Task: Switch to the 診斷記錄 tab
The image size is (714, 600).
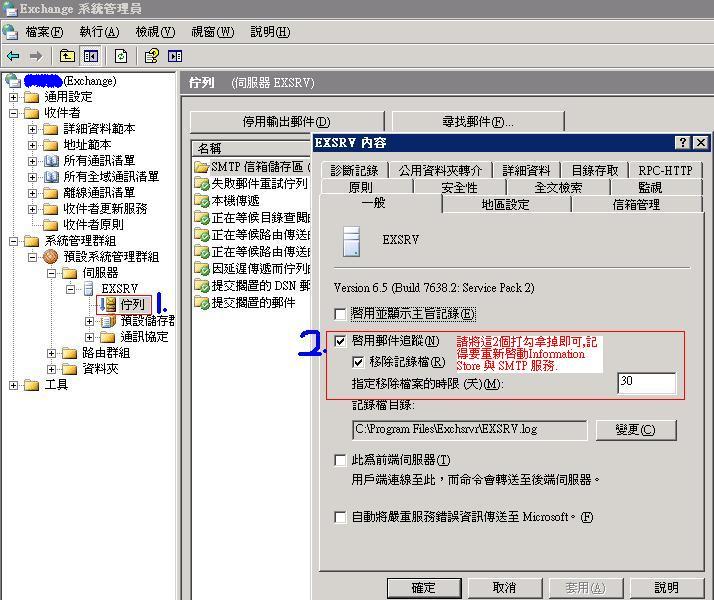Action: coord(354,171)
